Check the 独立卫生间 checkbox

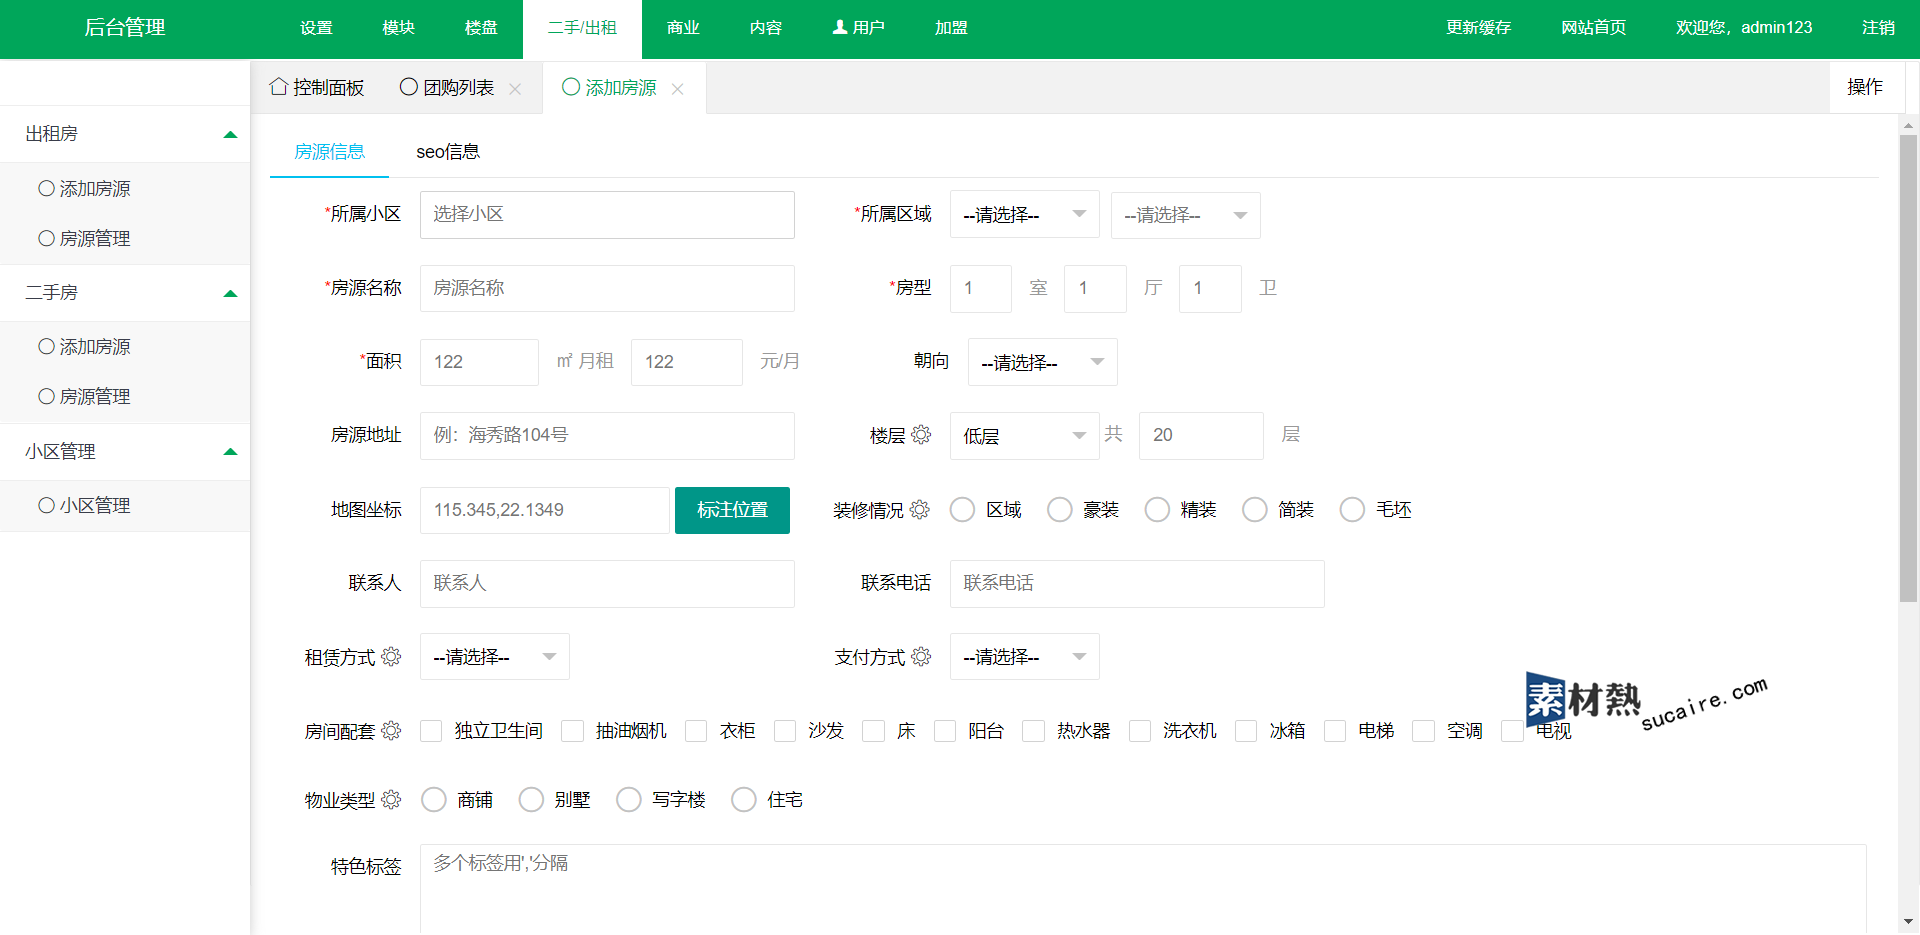coord(432,731)
